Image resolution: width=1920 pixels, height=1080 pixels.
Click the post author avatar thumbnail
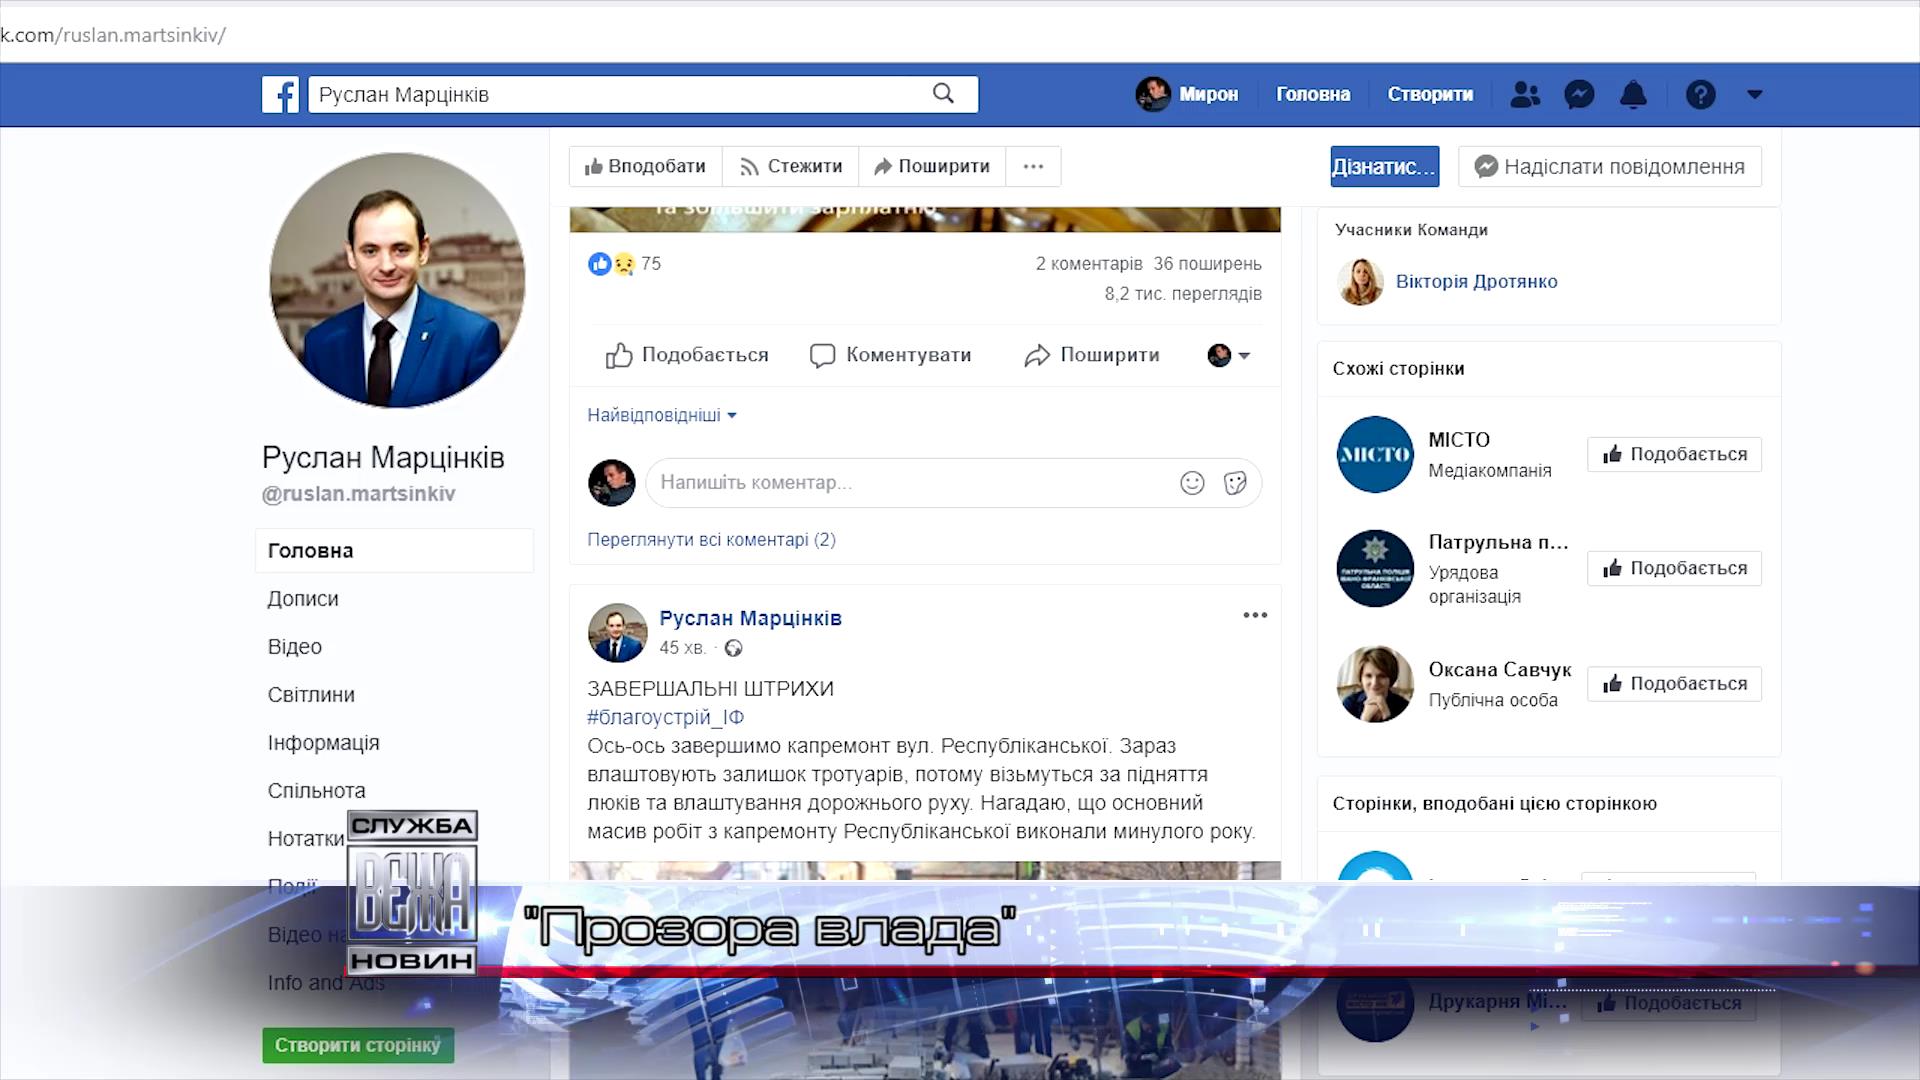click(617, 632)
